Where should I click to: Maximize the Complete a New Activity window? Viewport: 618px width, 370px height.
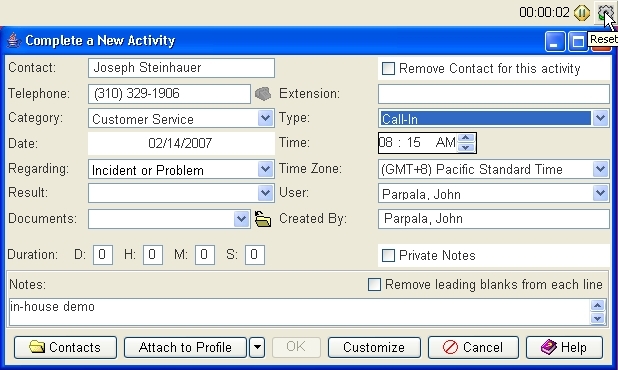pos(578,41)
